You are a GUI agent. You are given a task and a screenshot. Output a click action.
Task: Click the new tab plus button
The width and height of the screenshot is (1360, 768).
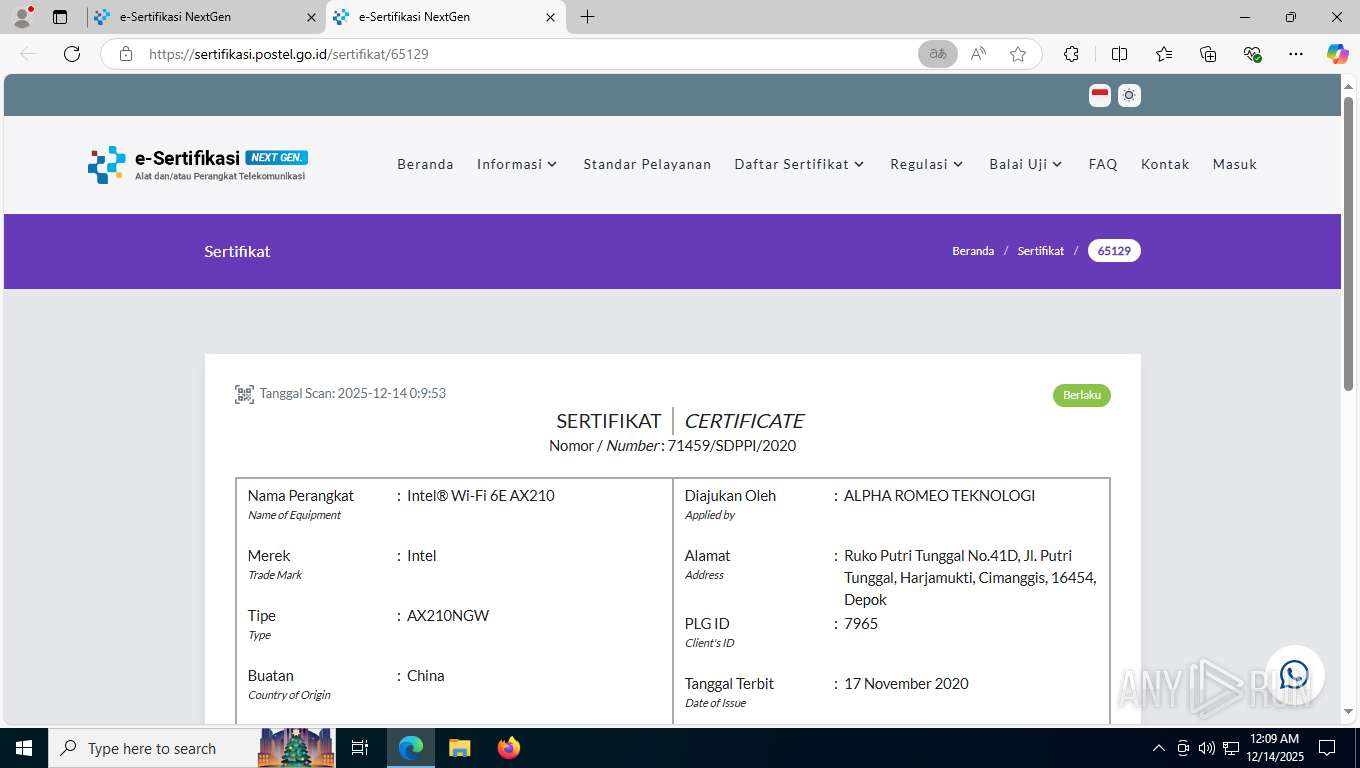[587, 17]
